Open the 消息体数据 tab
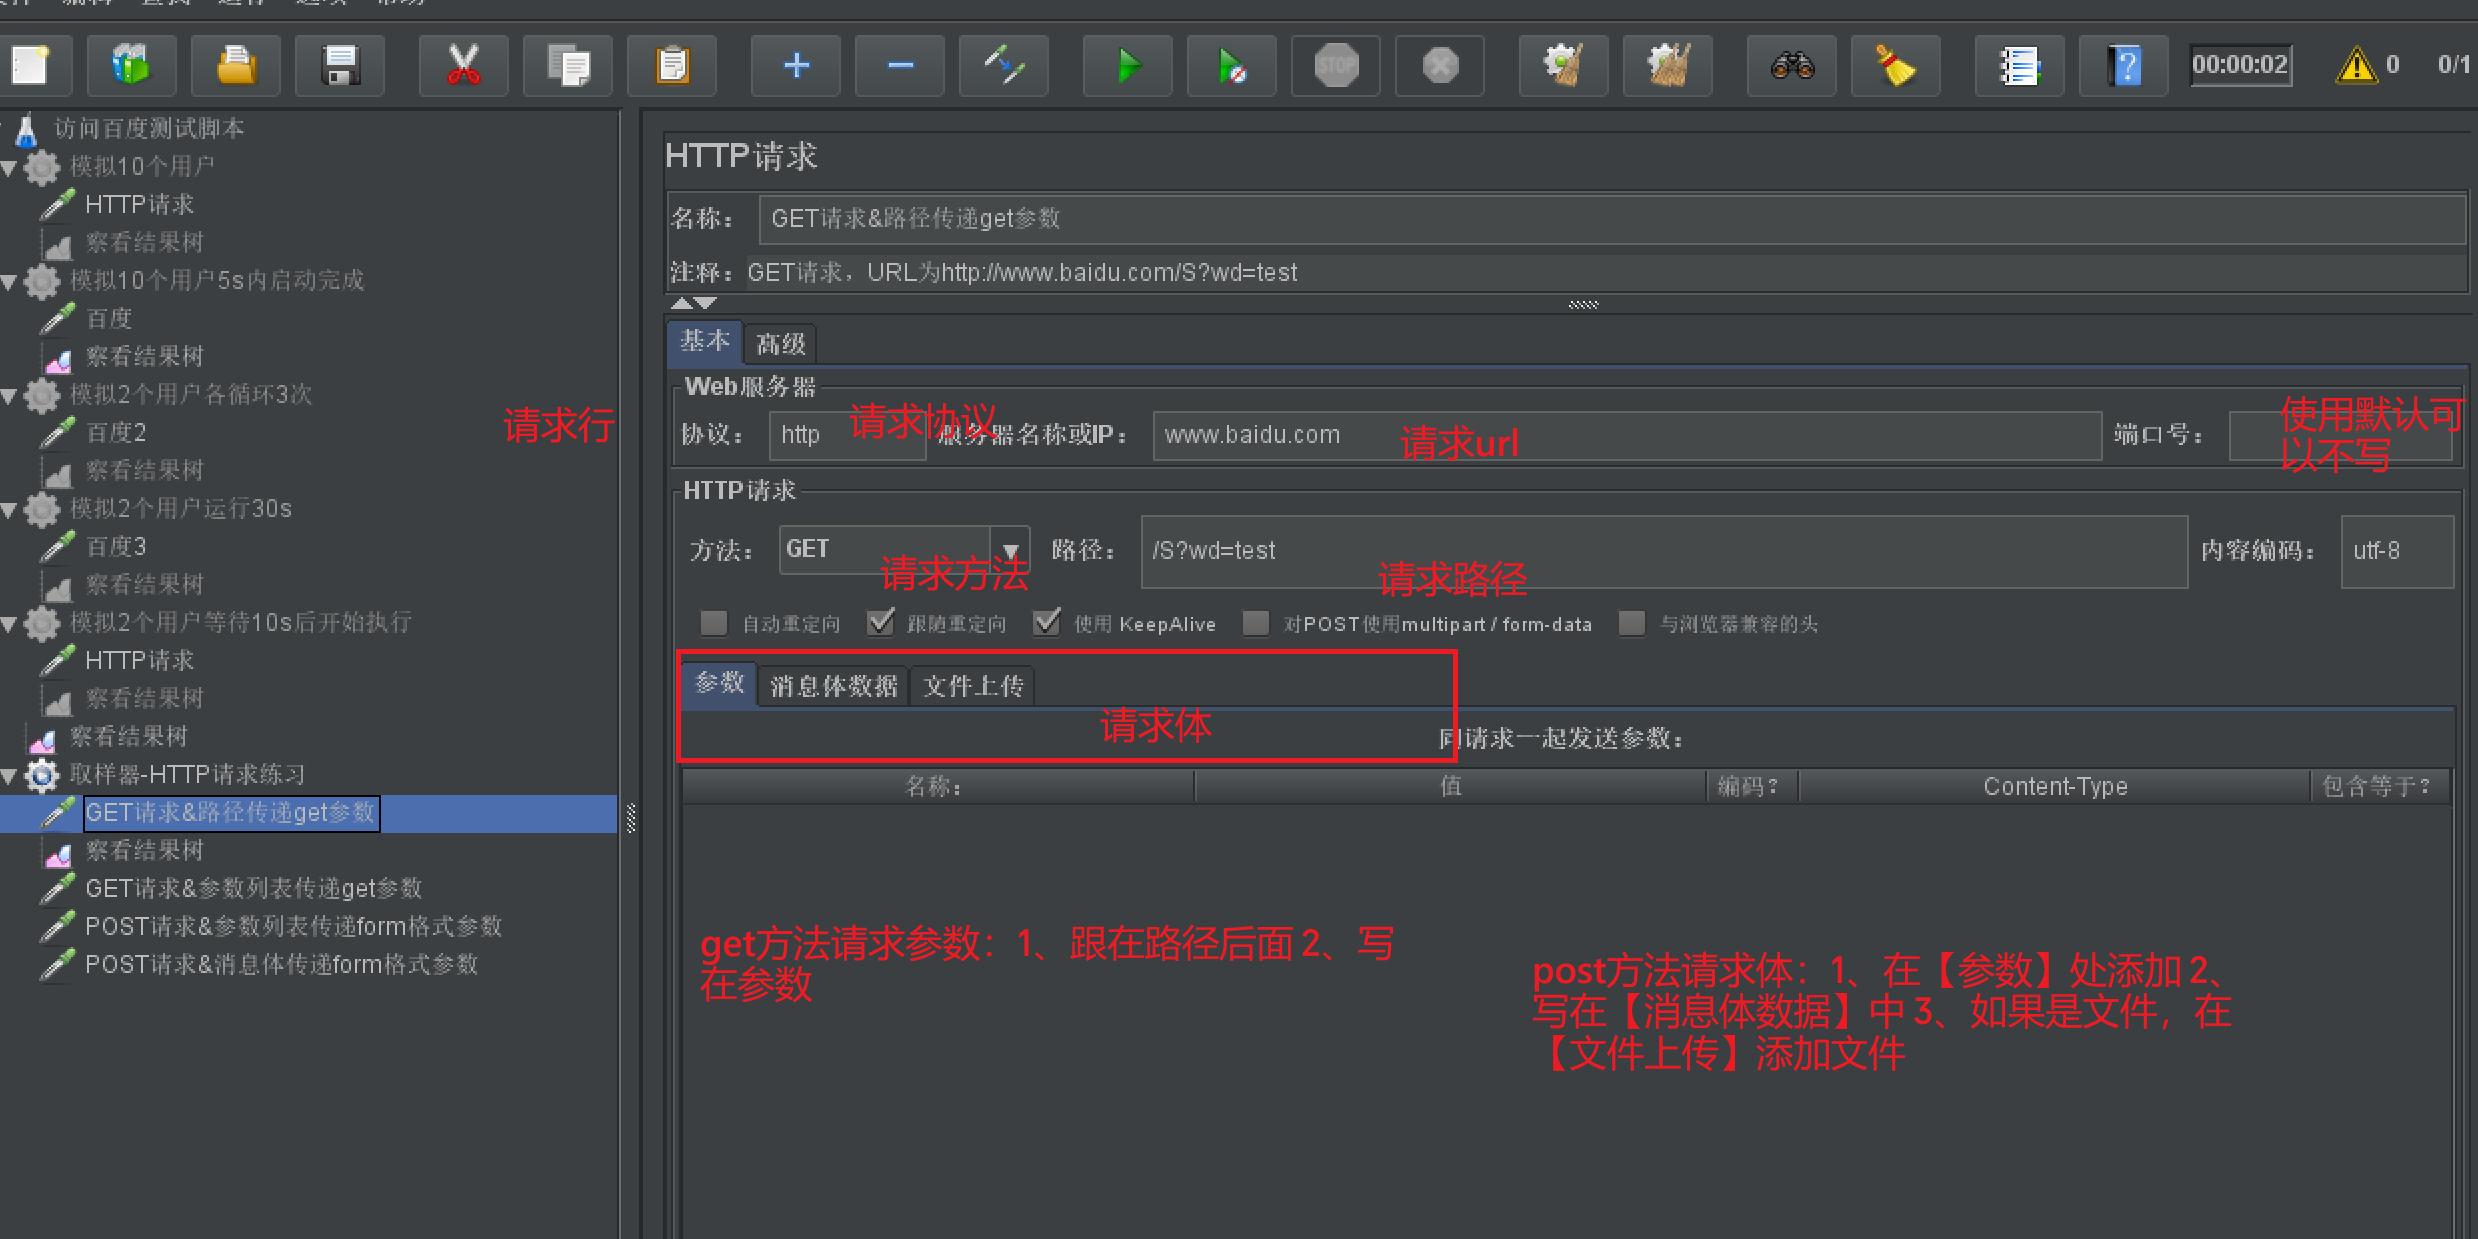 pos(833,686)
